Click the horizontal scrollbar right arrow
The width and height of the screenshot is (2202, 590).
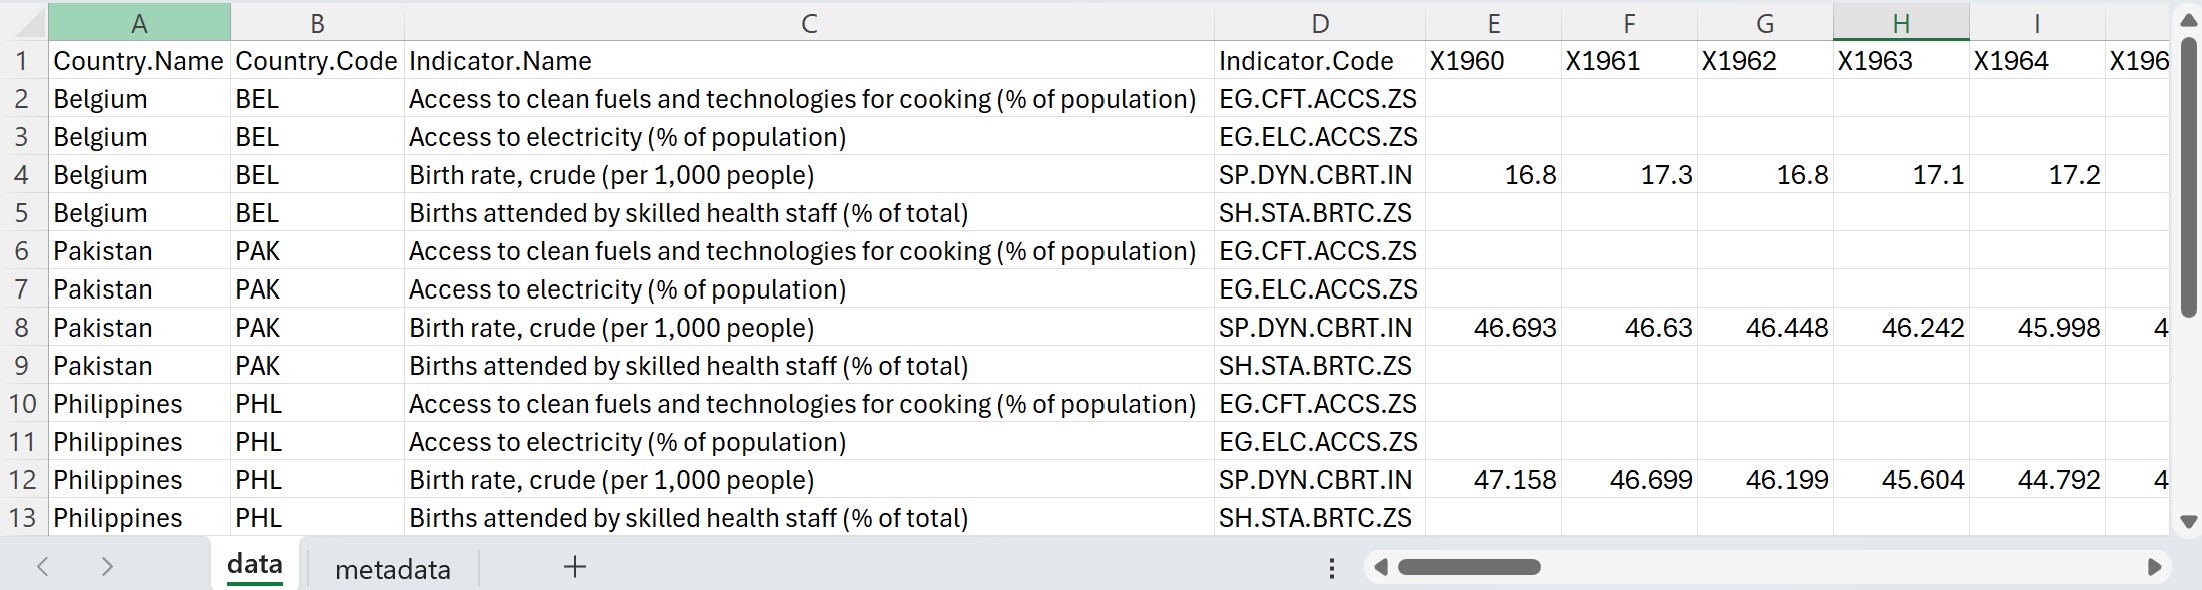[x=2154, y=567]
